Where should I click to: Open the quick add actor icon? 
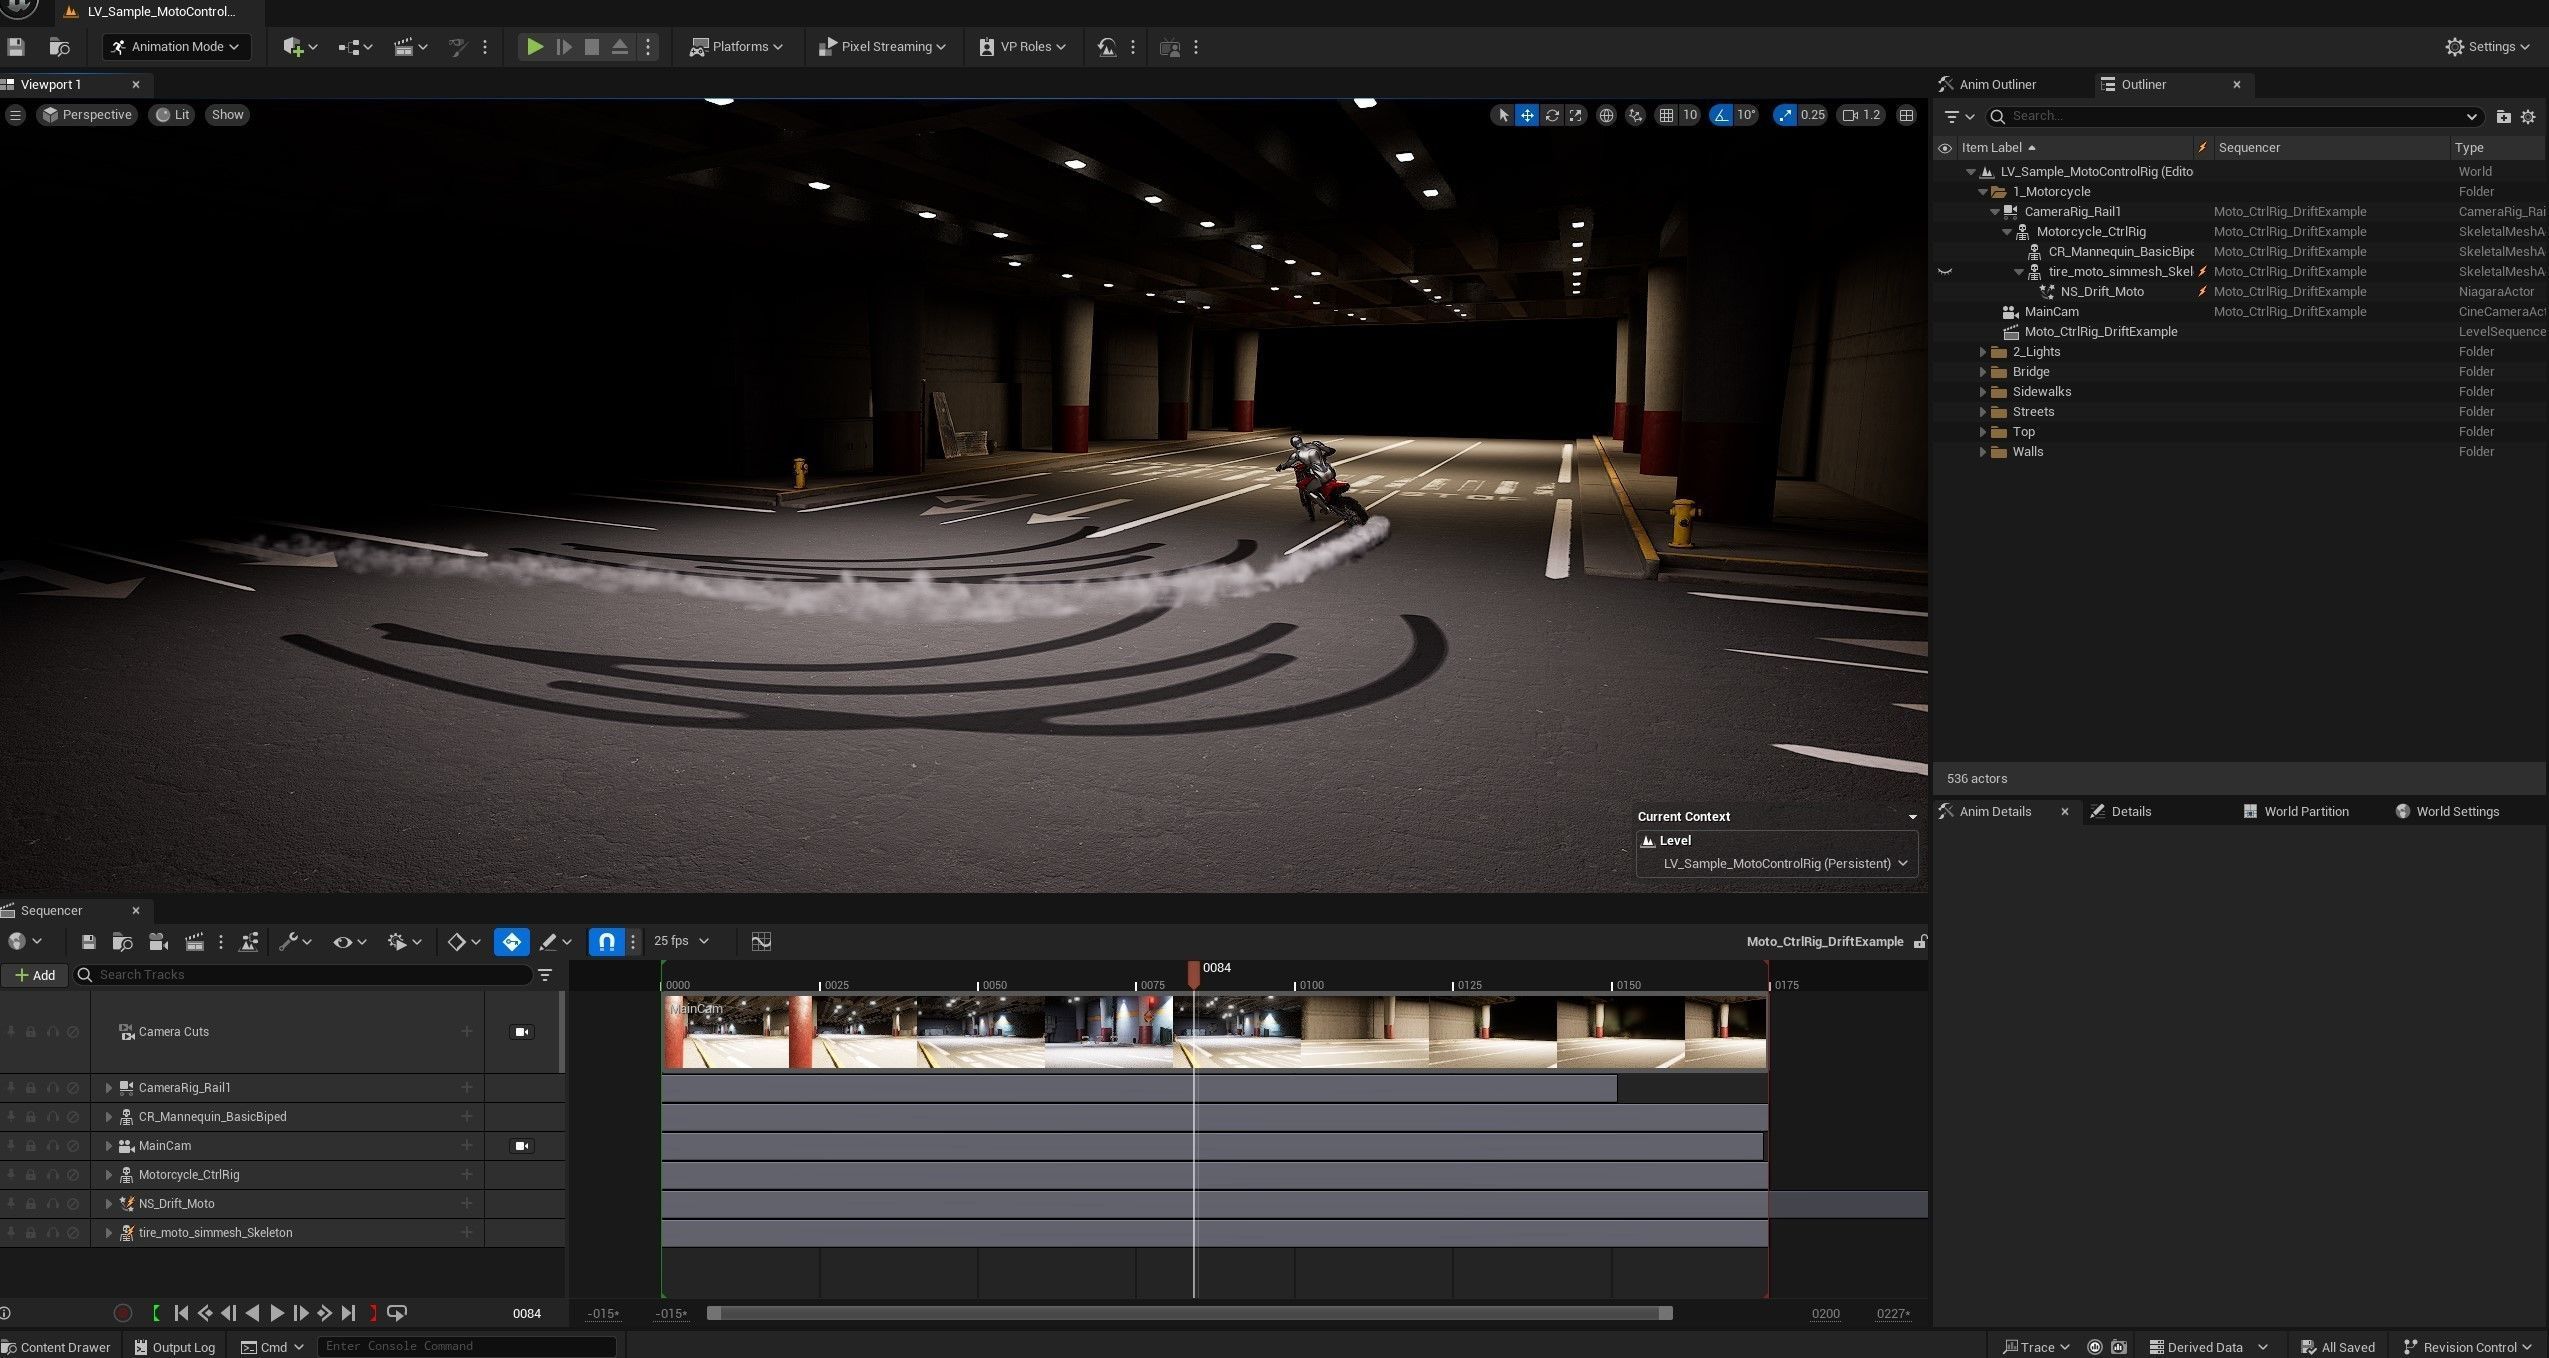point(299,47)
